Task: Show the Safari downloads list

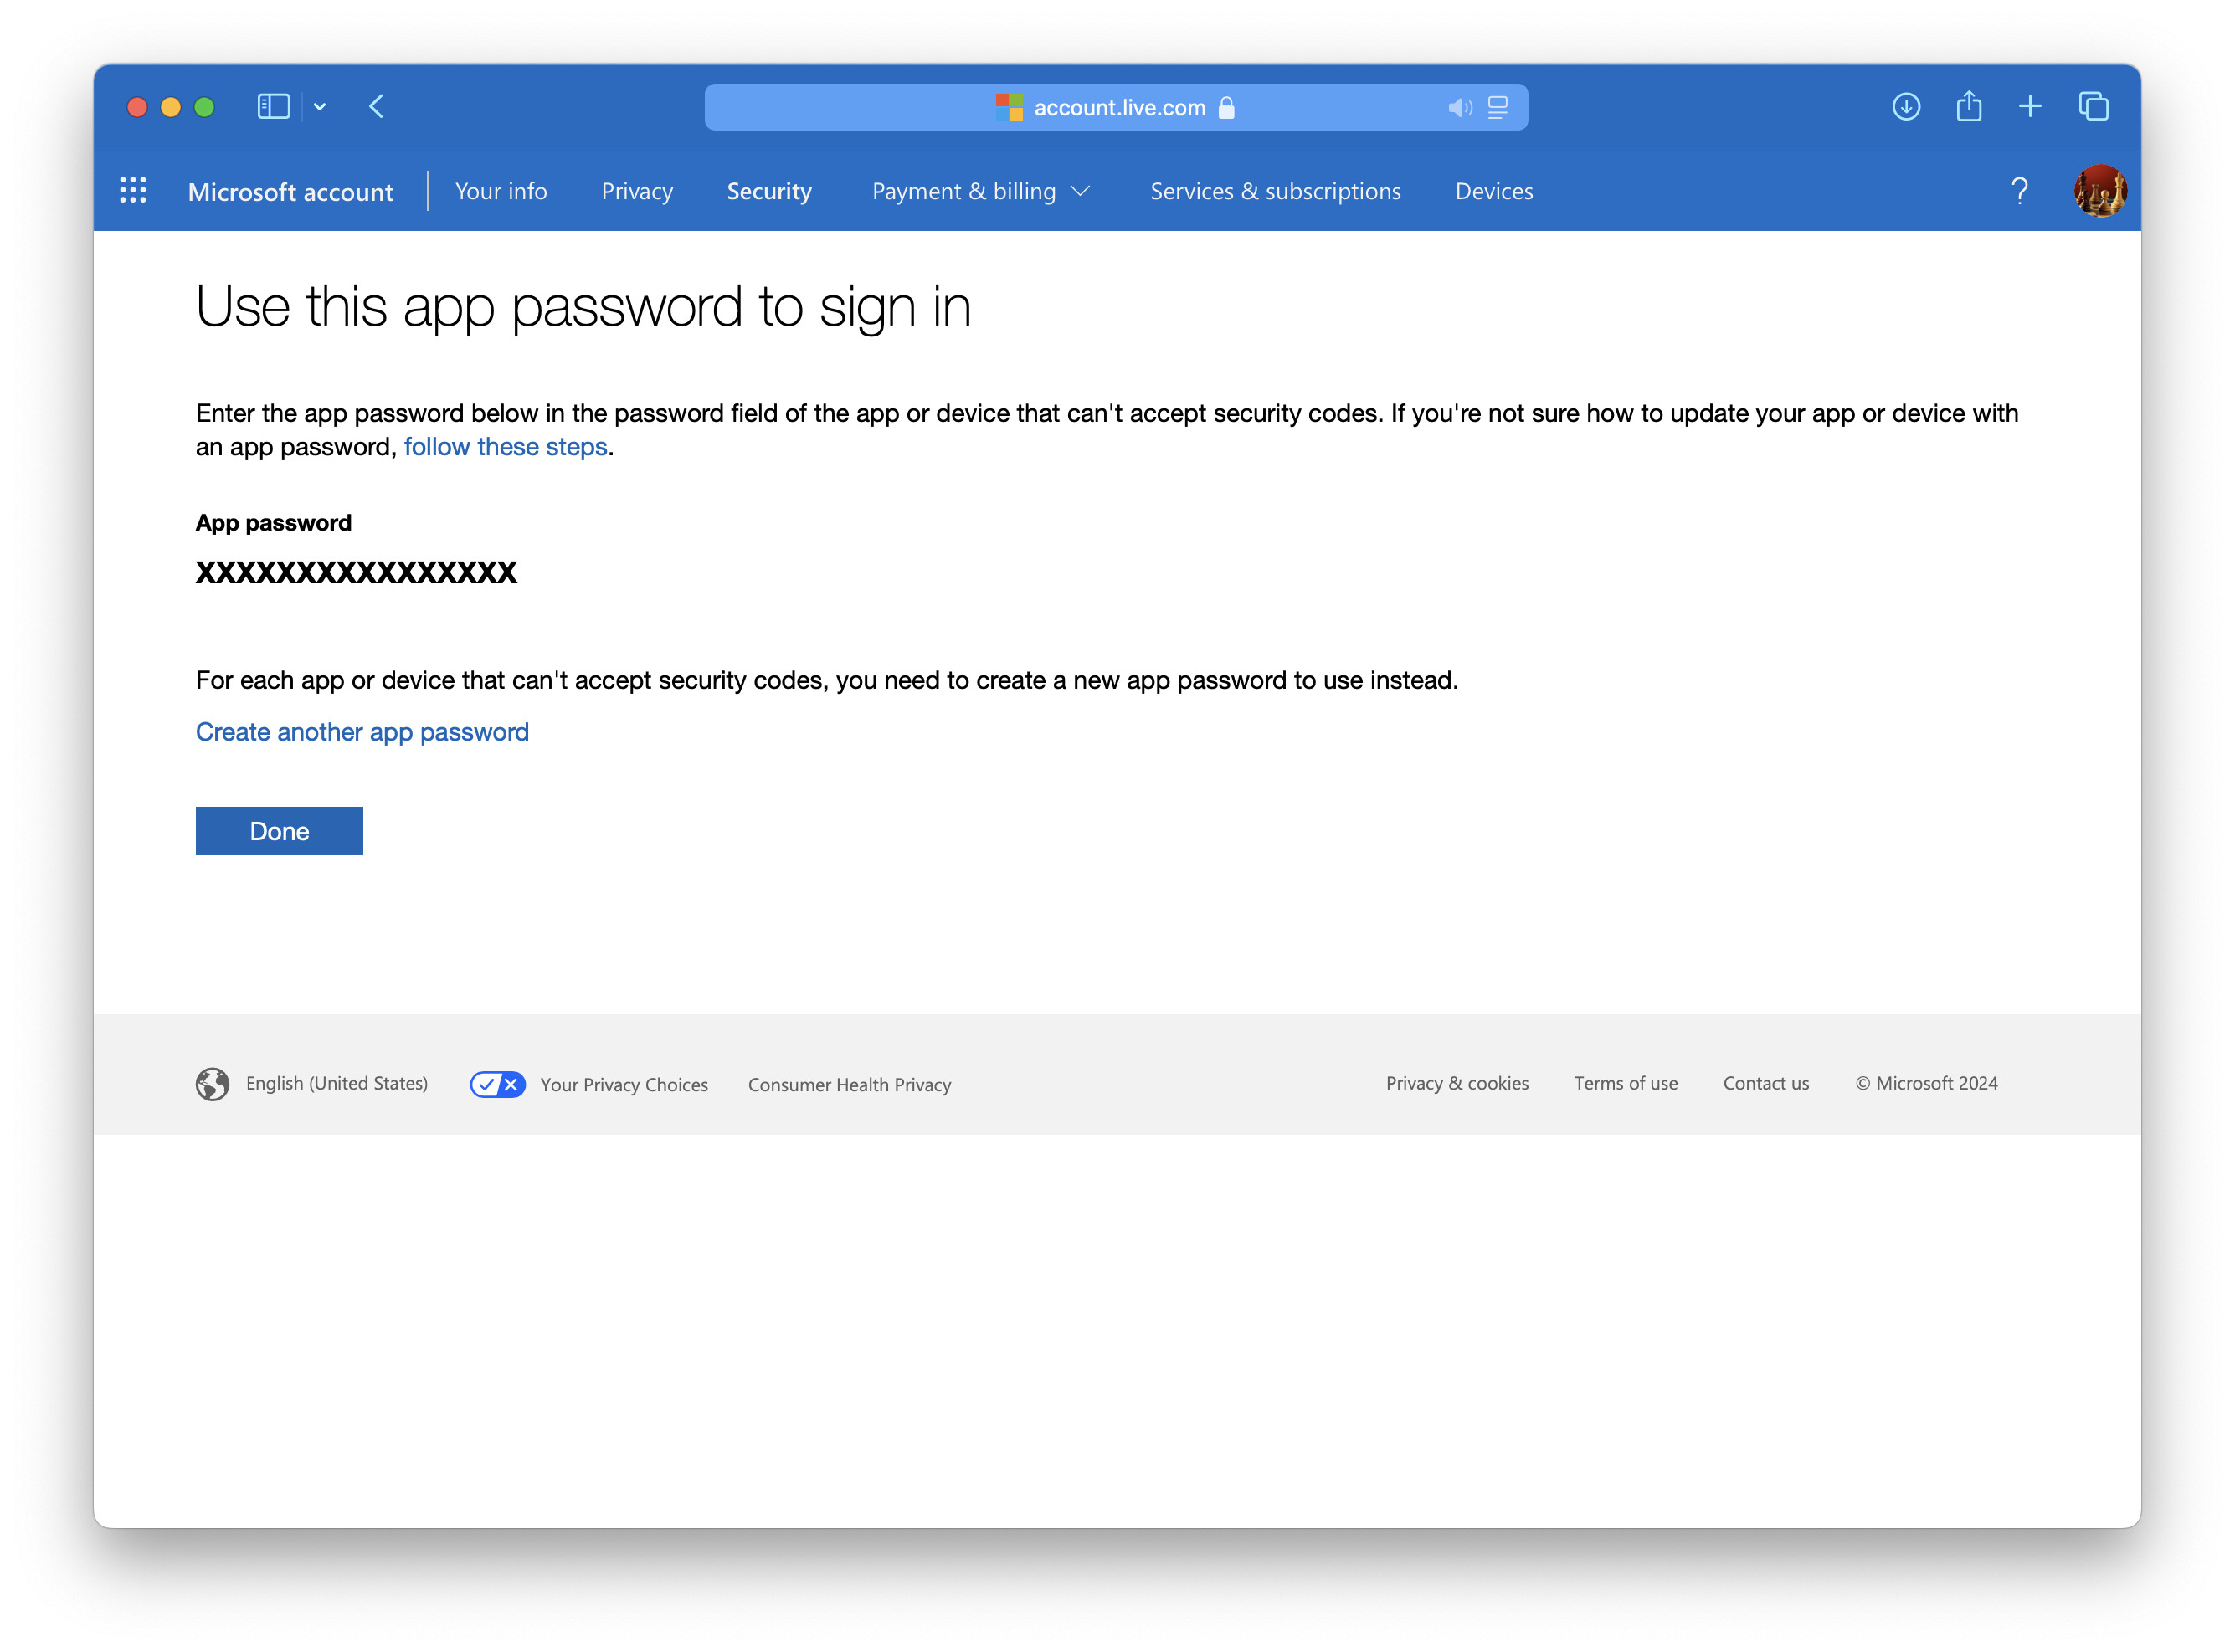Action: pos(1906,106)
